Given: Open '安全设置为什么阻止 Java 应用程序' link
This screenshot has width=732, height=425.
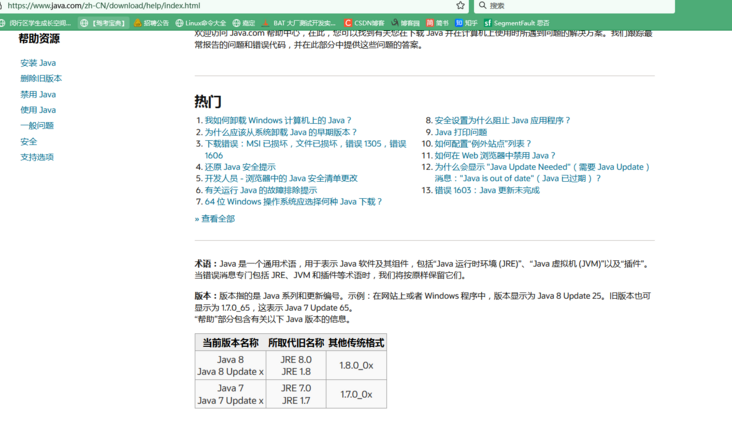Looking at the screenshot, I should [502, 120].
